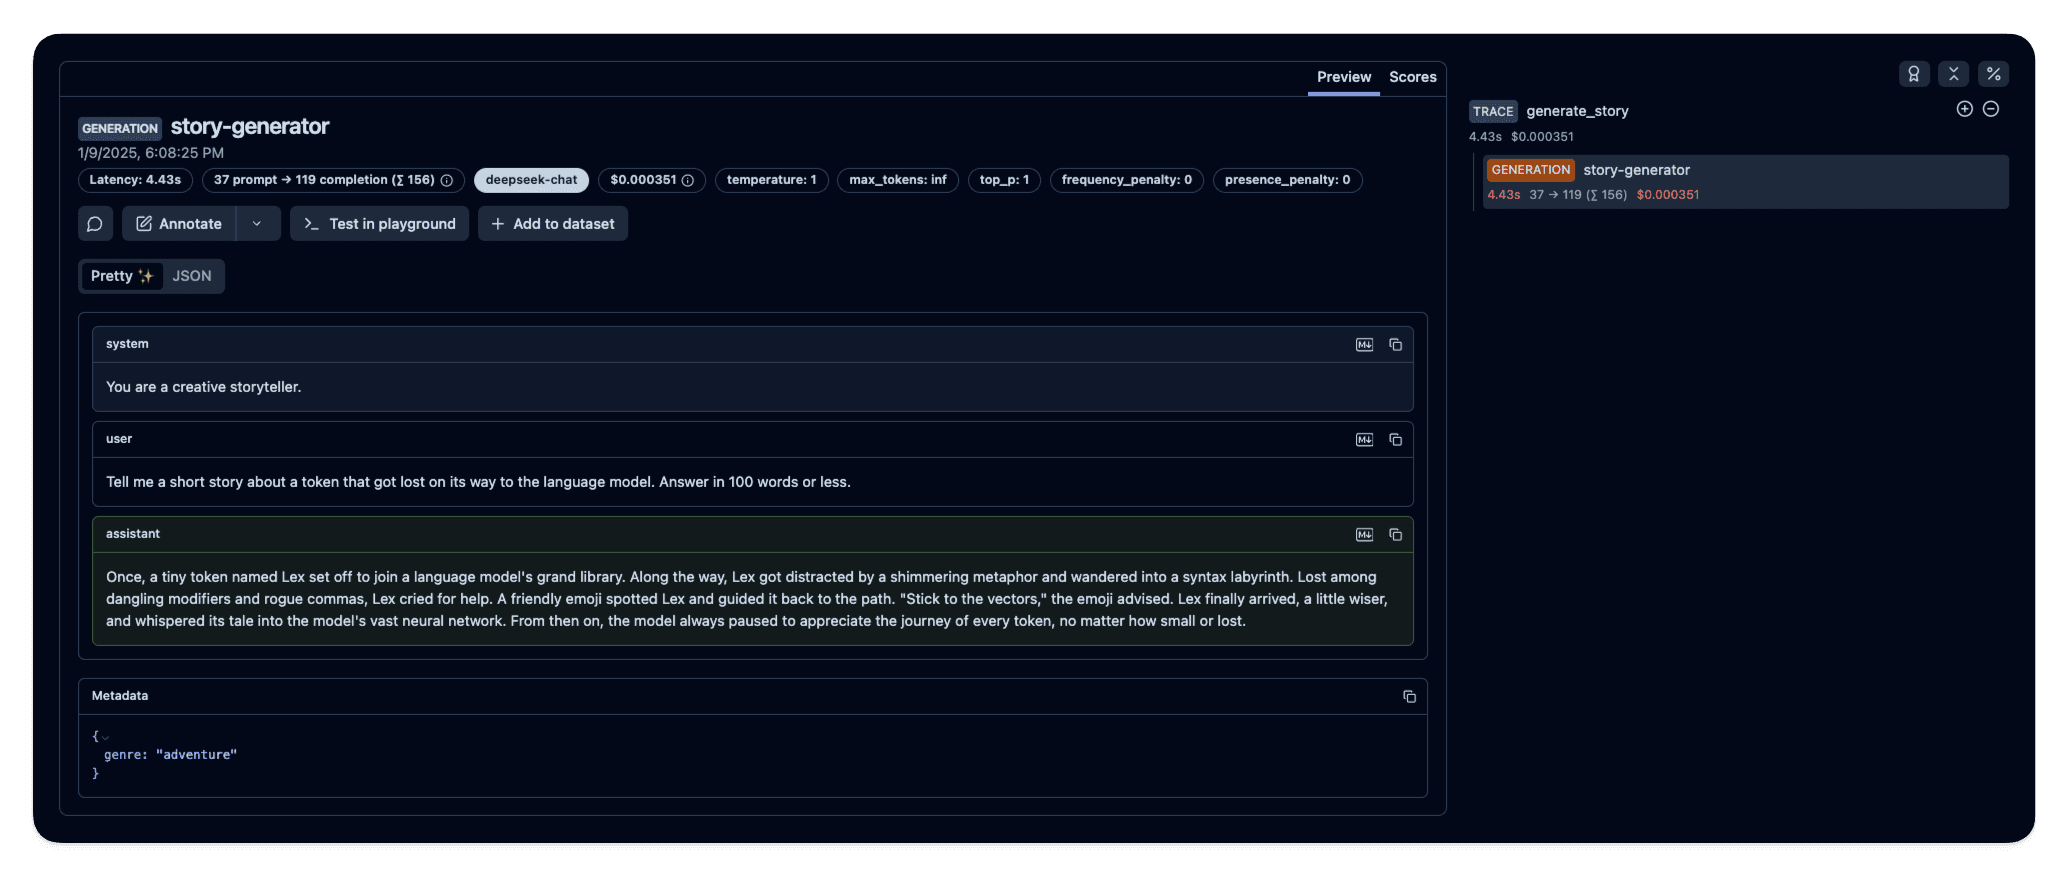
Task: Copy the system message content
Action: (1395, 345)
